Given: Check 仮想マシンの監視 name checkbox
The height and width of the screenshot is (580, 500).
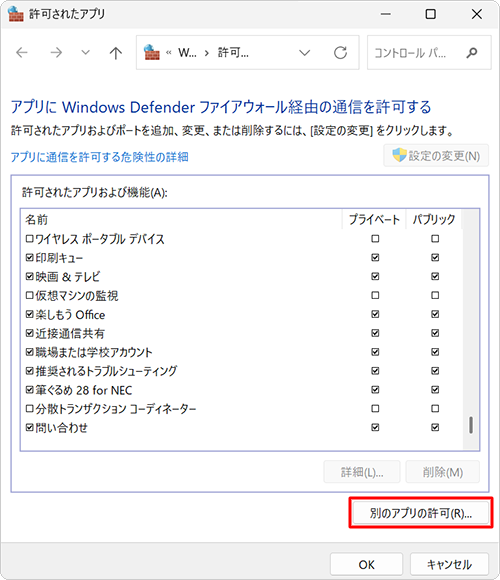Looking at the screenshot, I should [x=30, y=295].
